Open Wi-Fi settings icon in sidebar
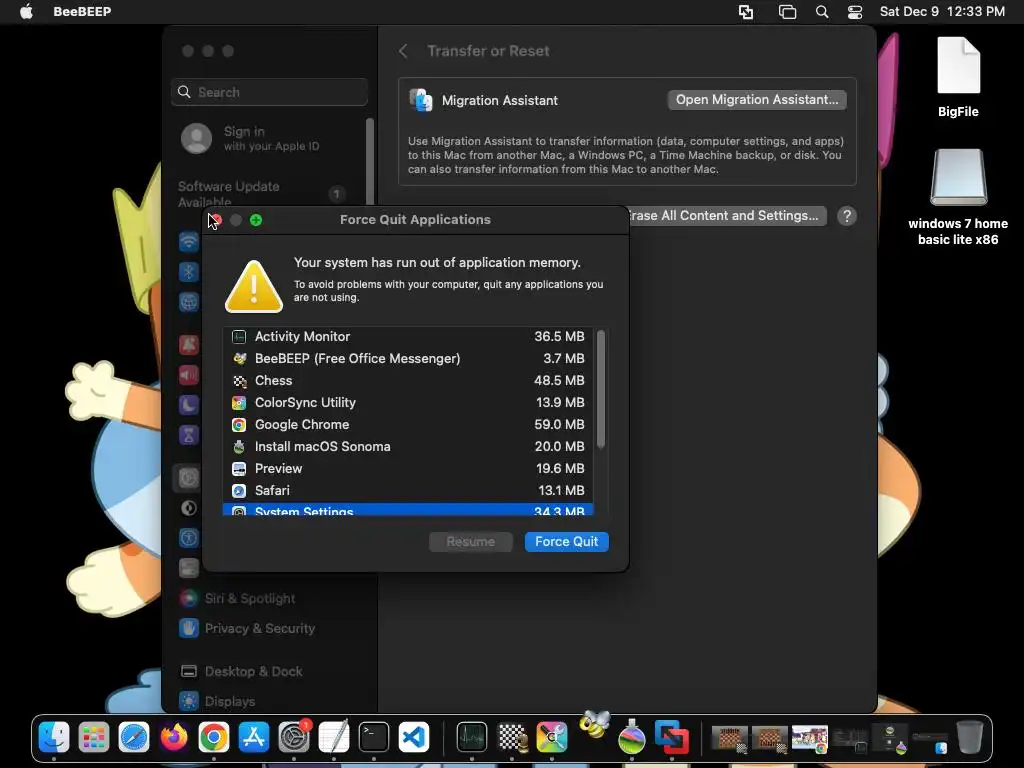This screenshot has width=1024, height=768. tap(189, 242)
